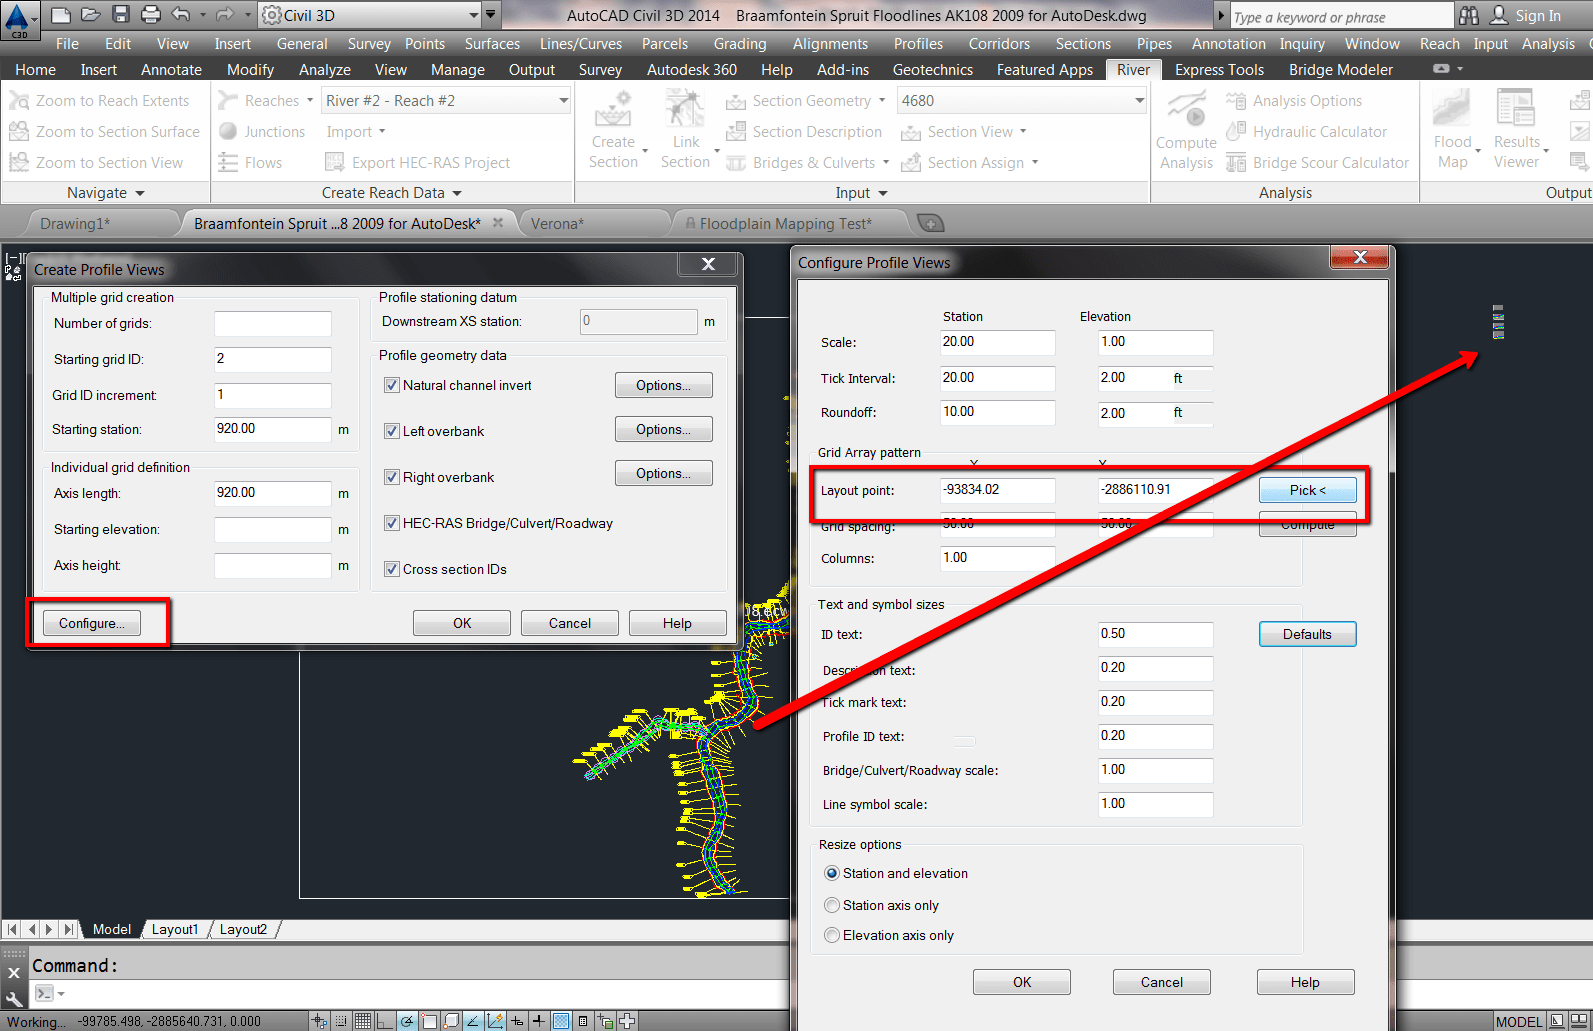Click the search keyword input box

pos(1340,16)
